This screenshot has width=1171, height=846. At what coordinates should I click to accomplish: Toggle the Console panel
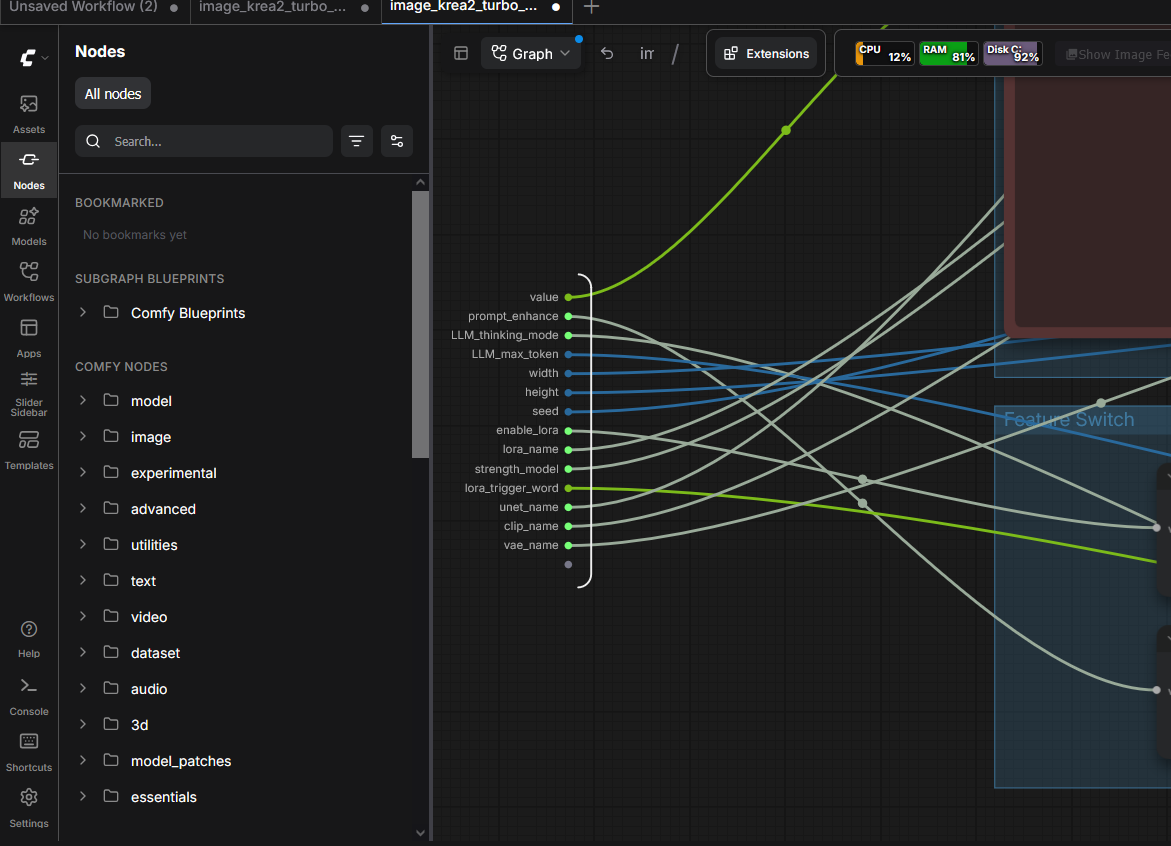point(29,696)
